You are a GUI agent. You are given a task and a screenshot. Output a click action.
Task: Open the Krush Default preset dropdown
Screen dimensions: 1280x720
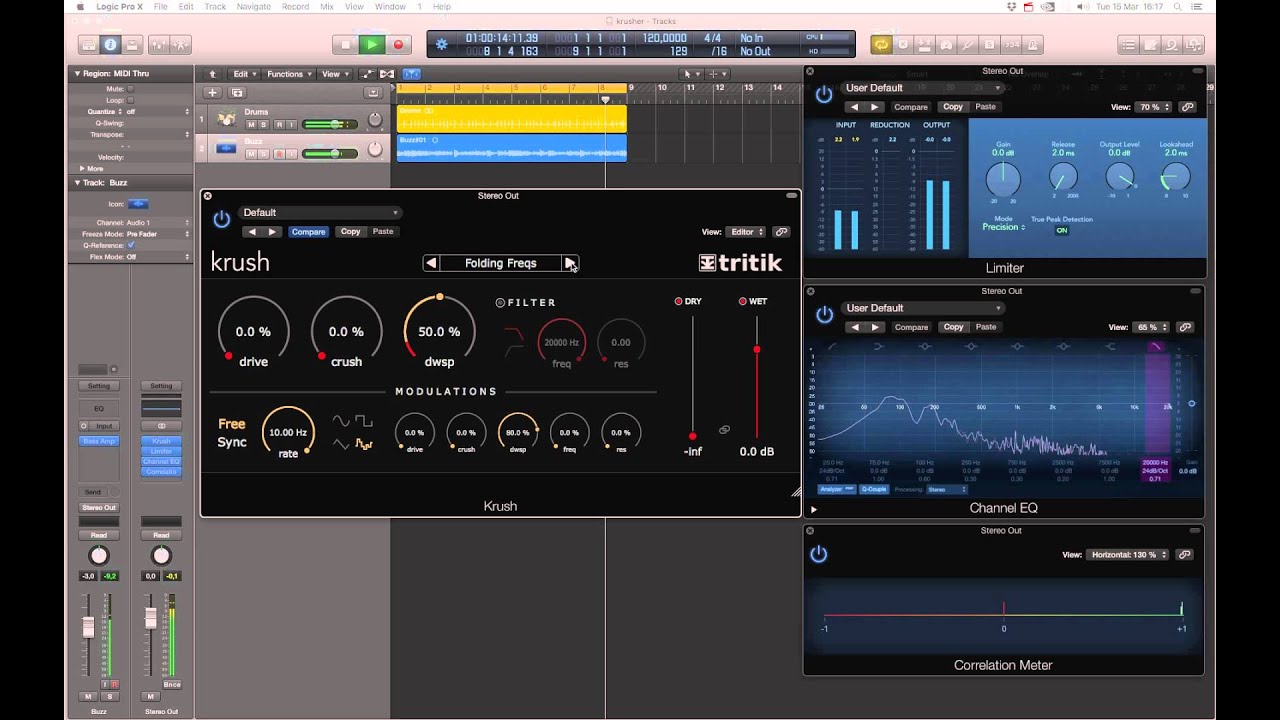[x=320, y=212]
